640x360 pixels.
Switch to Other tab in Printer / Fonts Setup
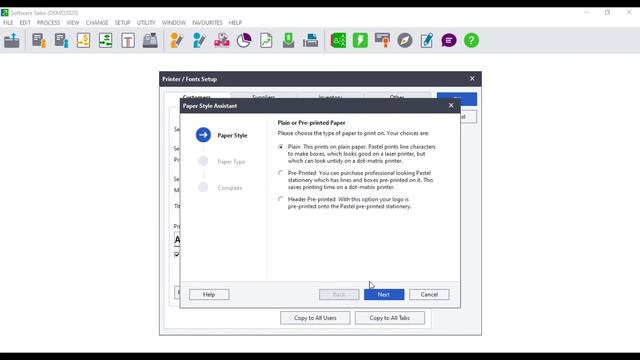click(x=397, y=96)
